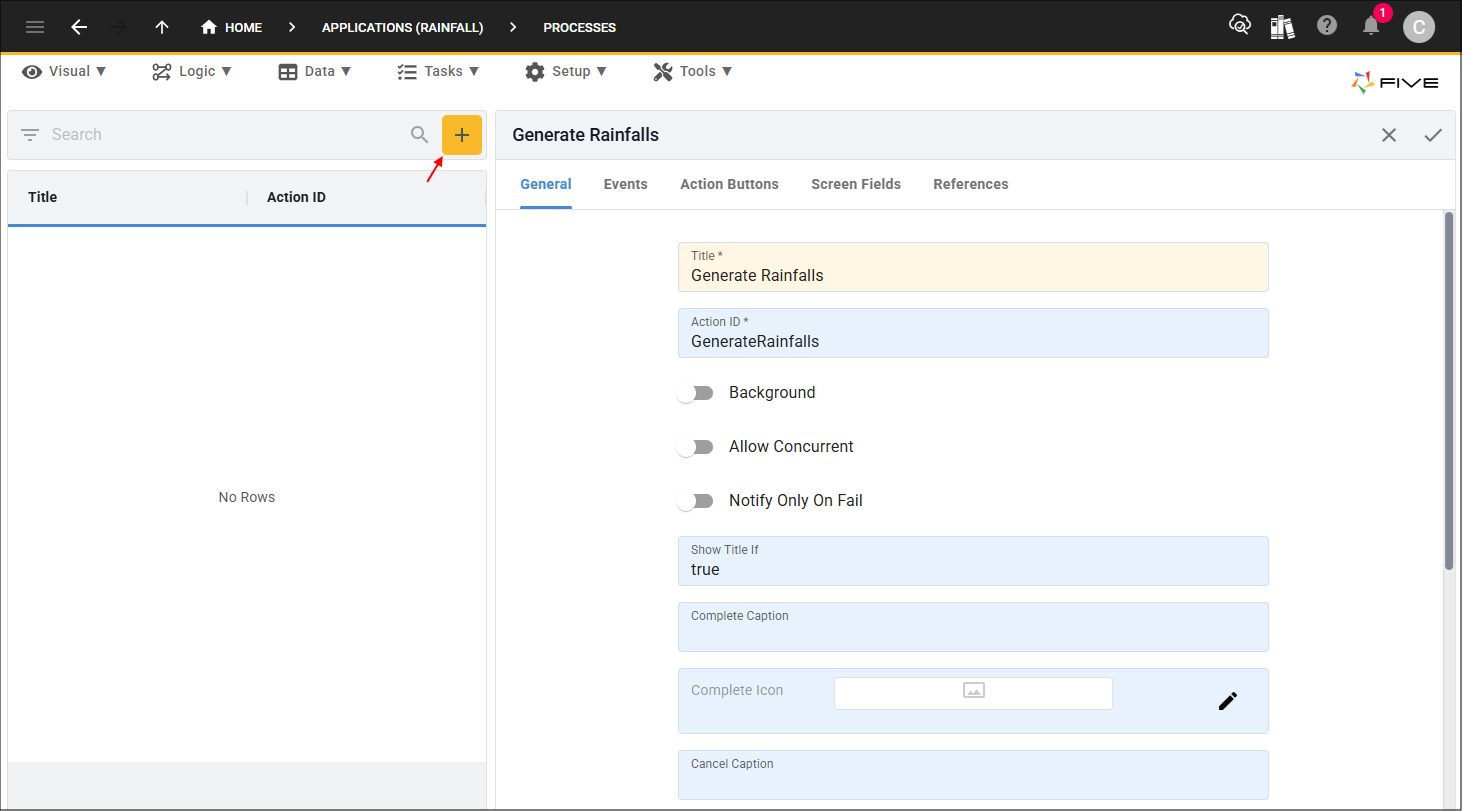Viewport: 1462px width, 811px height.
Task: Click the Show Title If field
Action: click(x=973, y=561)
